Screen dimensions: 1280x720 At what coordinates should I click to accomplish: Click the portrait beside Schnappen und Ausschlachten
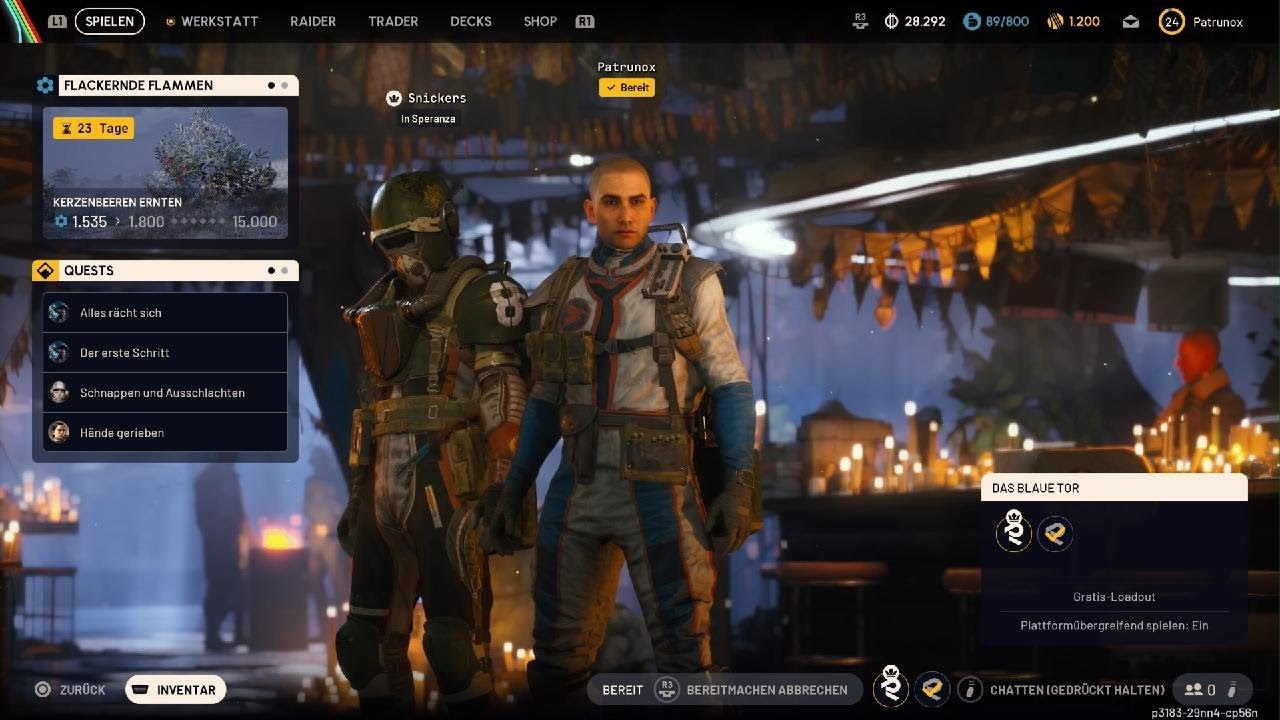(59, 393)
